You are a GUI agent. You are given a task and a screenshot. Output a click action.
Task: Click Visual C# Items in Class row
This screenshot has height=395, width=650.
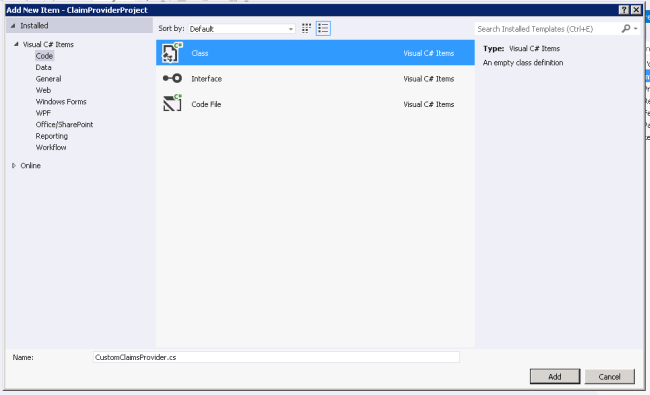click(x=429, y=53)
